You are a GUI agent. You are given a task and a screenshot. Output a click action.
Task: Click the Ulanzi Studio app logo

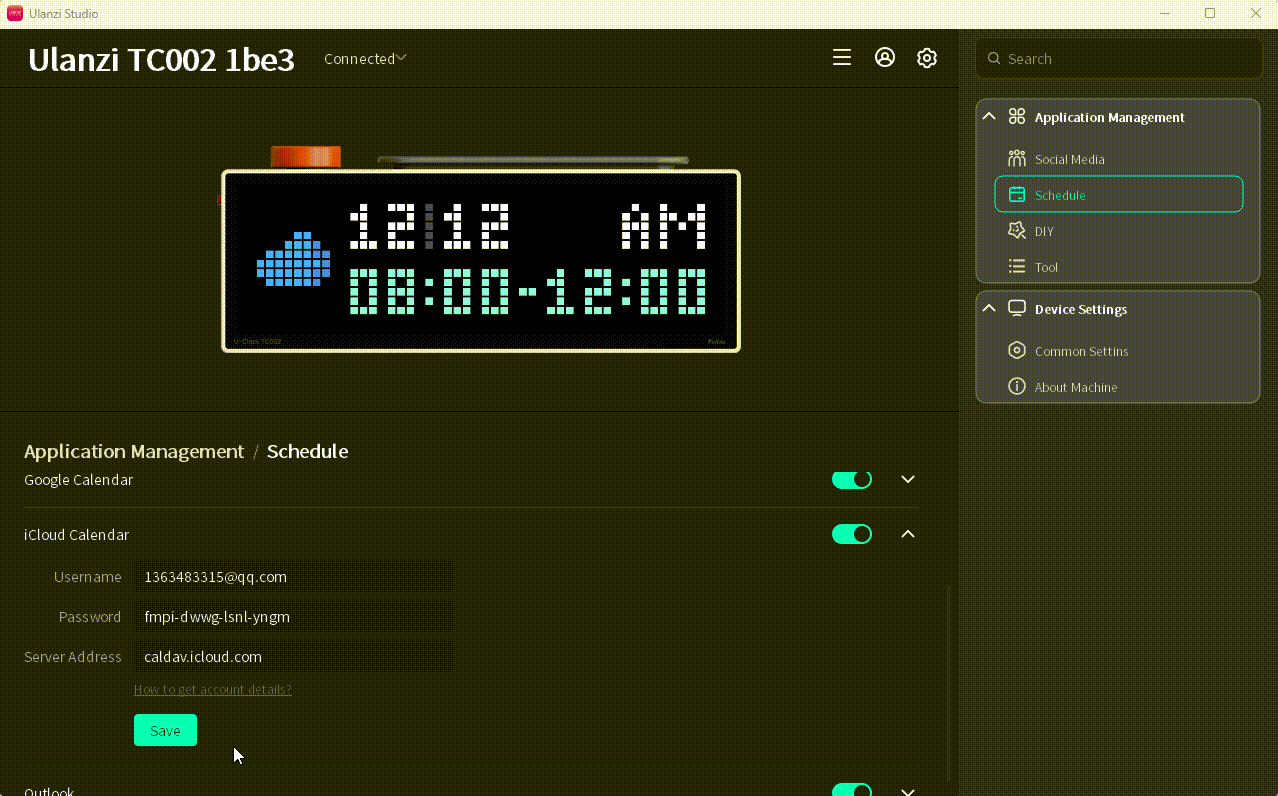click(15, 13)
